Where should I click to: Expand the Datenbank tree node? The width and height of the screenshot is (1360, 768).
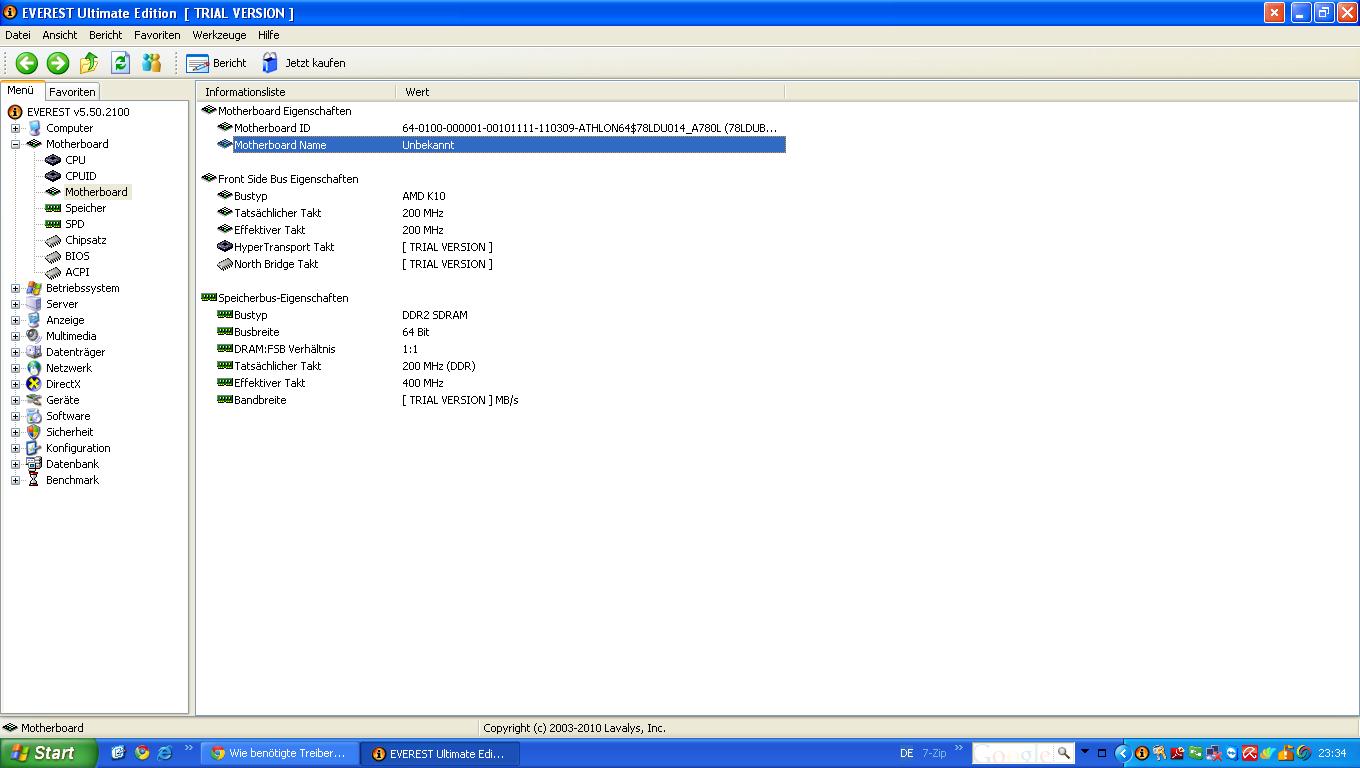(x=15, y=464)
